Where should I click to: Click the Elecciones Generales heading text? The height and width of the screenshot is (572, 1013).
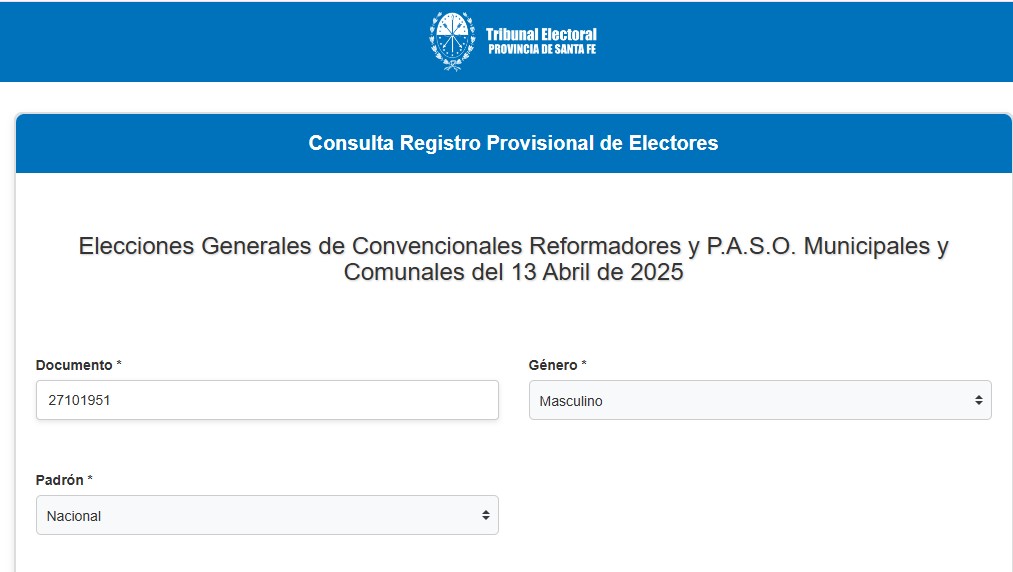[x=513, y=246]
